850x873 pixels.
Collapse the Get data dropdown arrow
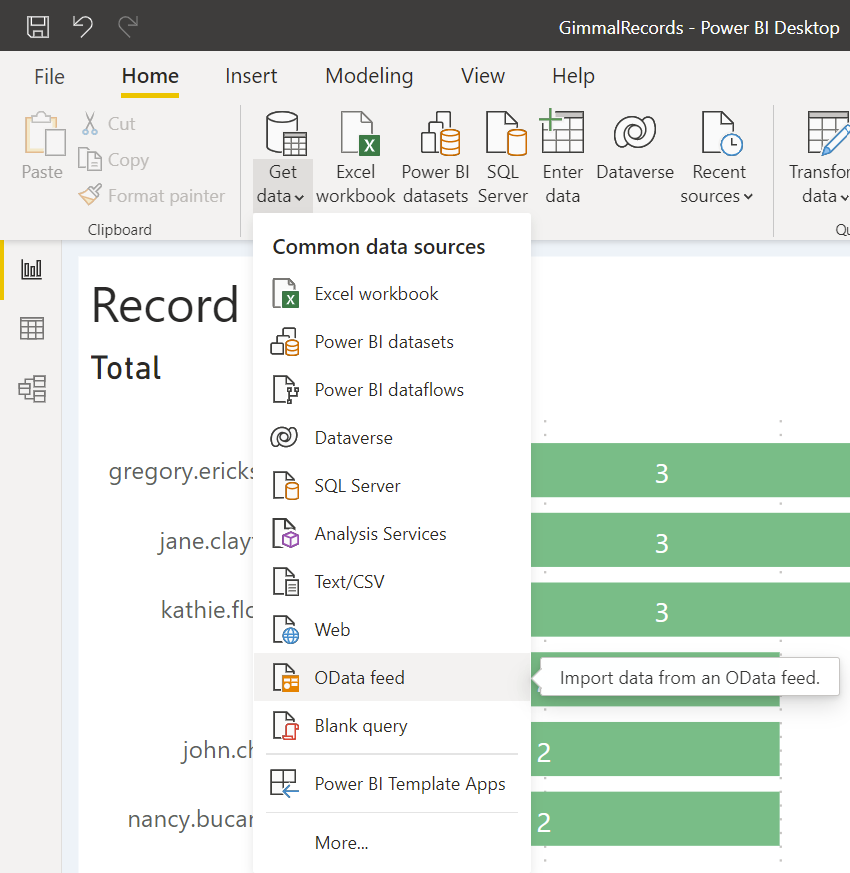click(x=299, y=197)
